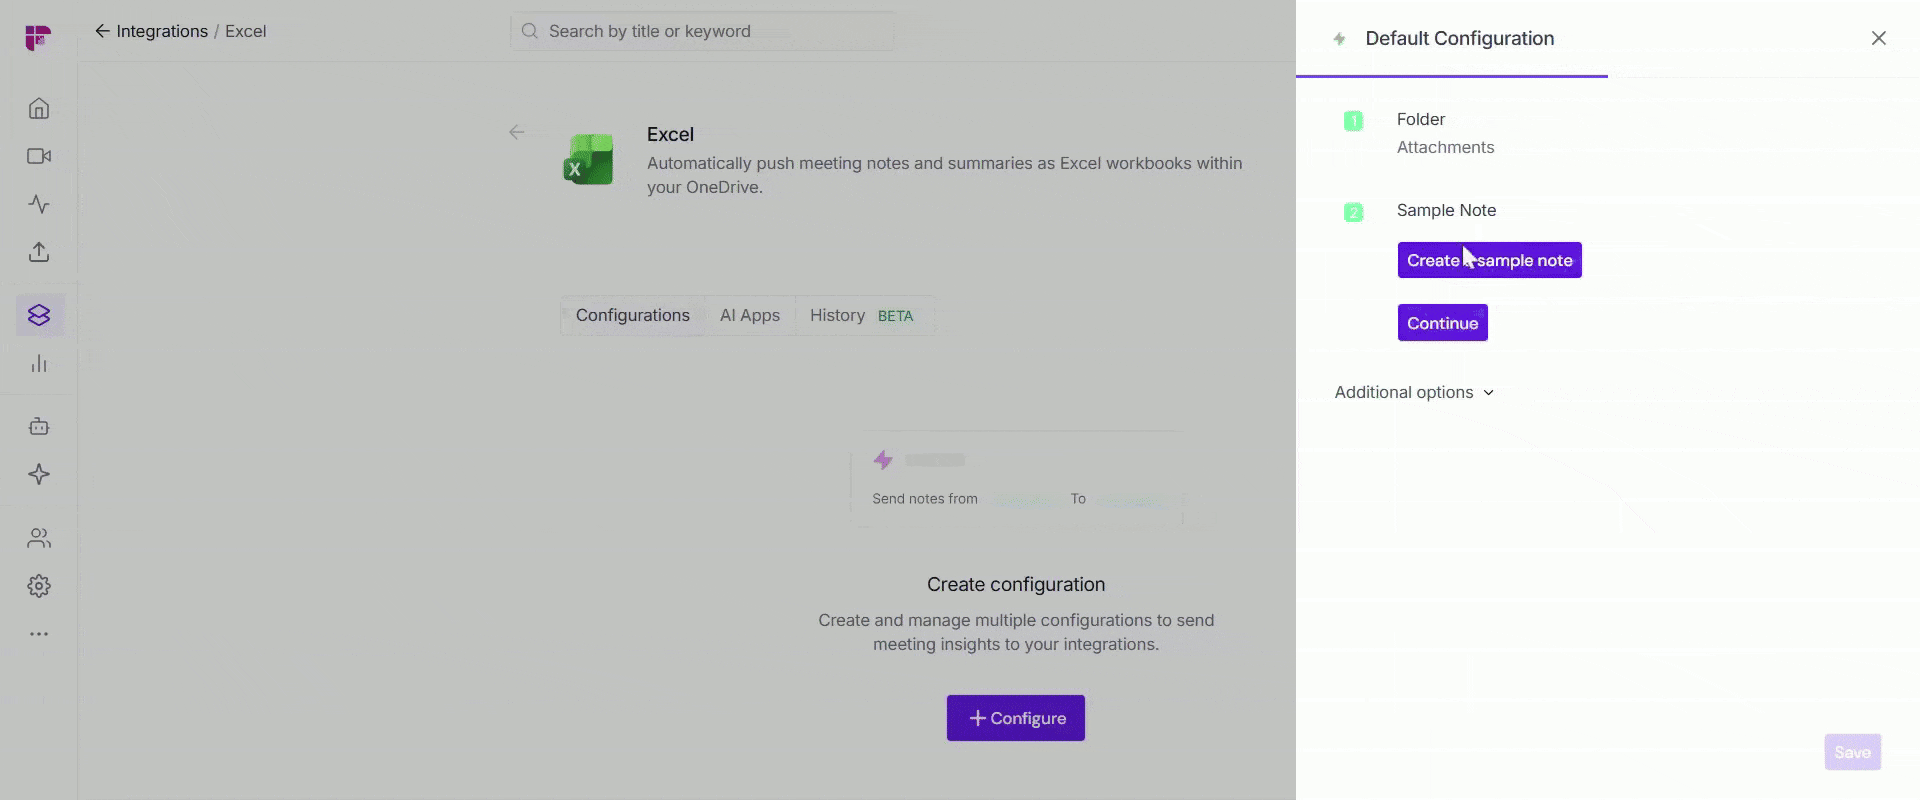Click the Default Configuration title
Viewport: 1920px width, 800px height.
tap(1460, 38)
